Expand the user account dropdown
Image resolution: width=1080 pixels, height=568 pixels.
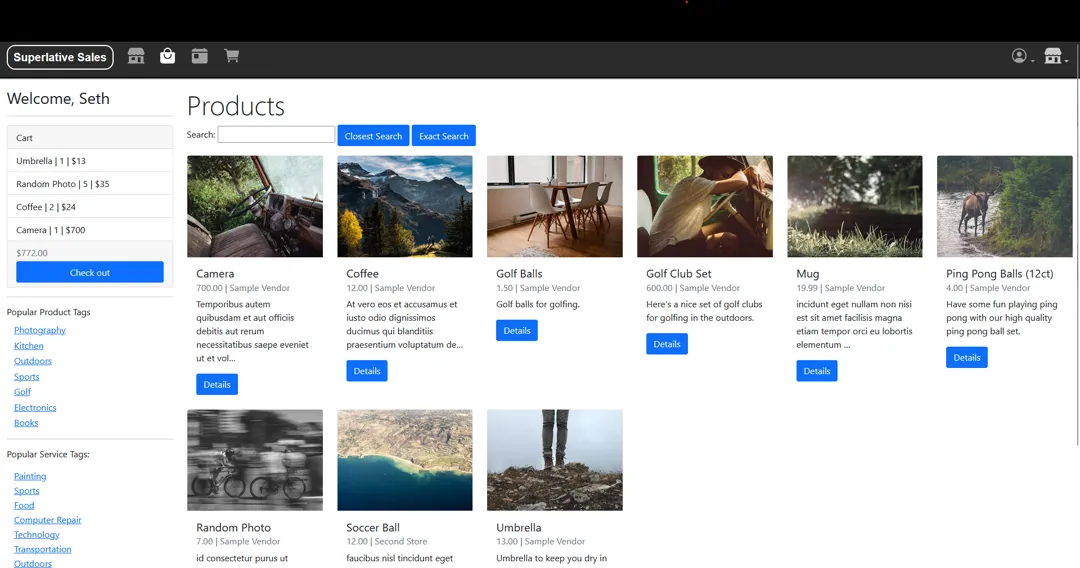tap(1022, 56)
